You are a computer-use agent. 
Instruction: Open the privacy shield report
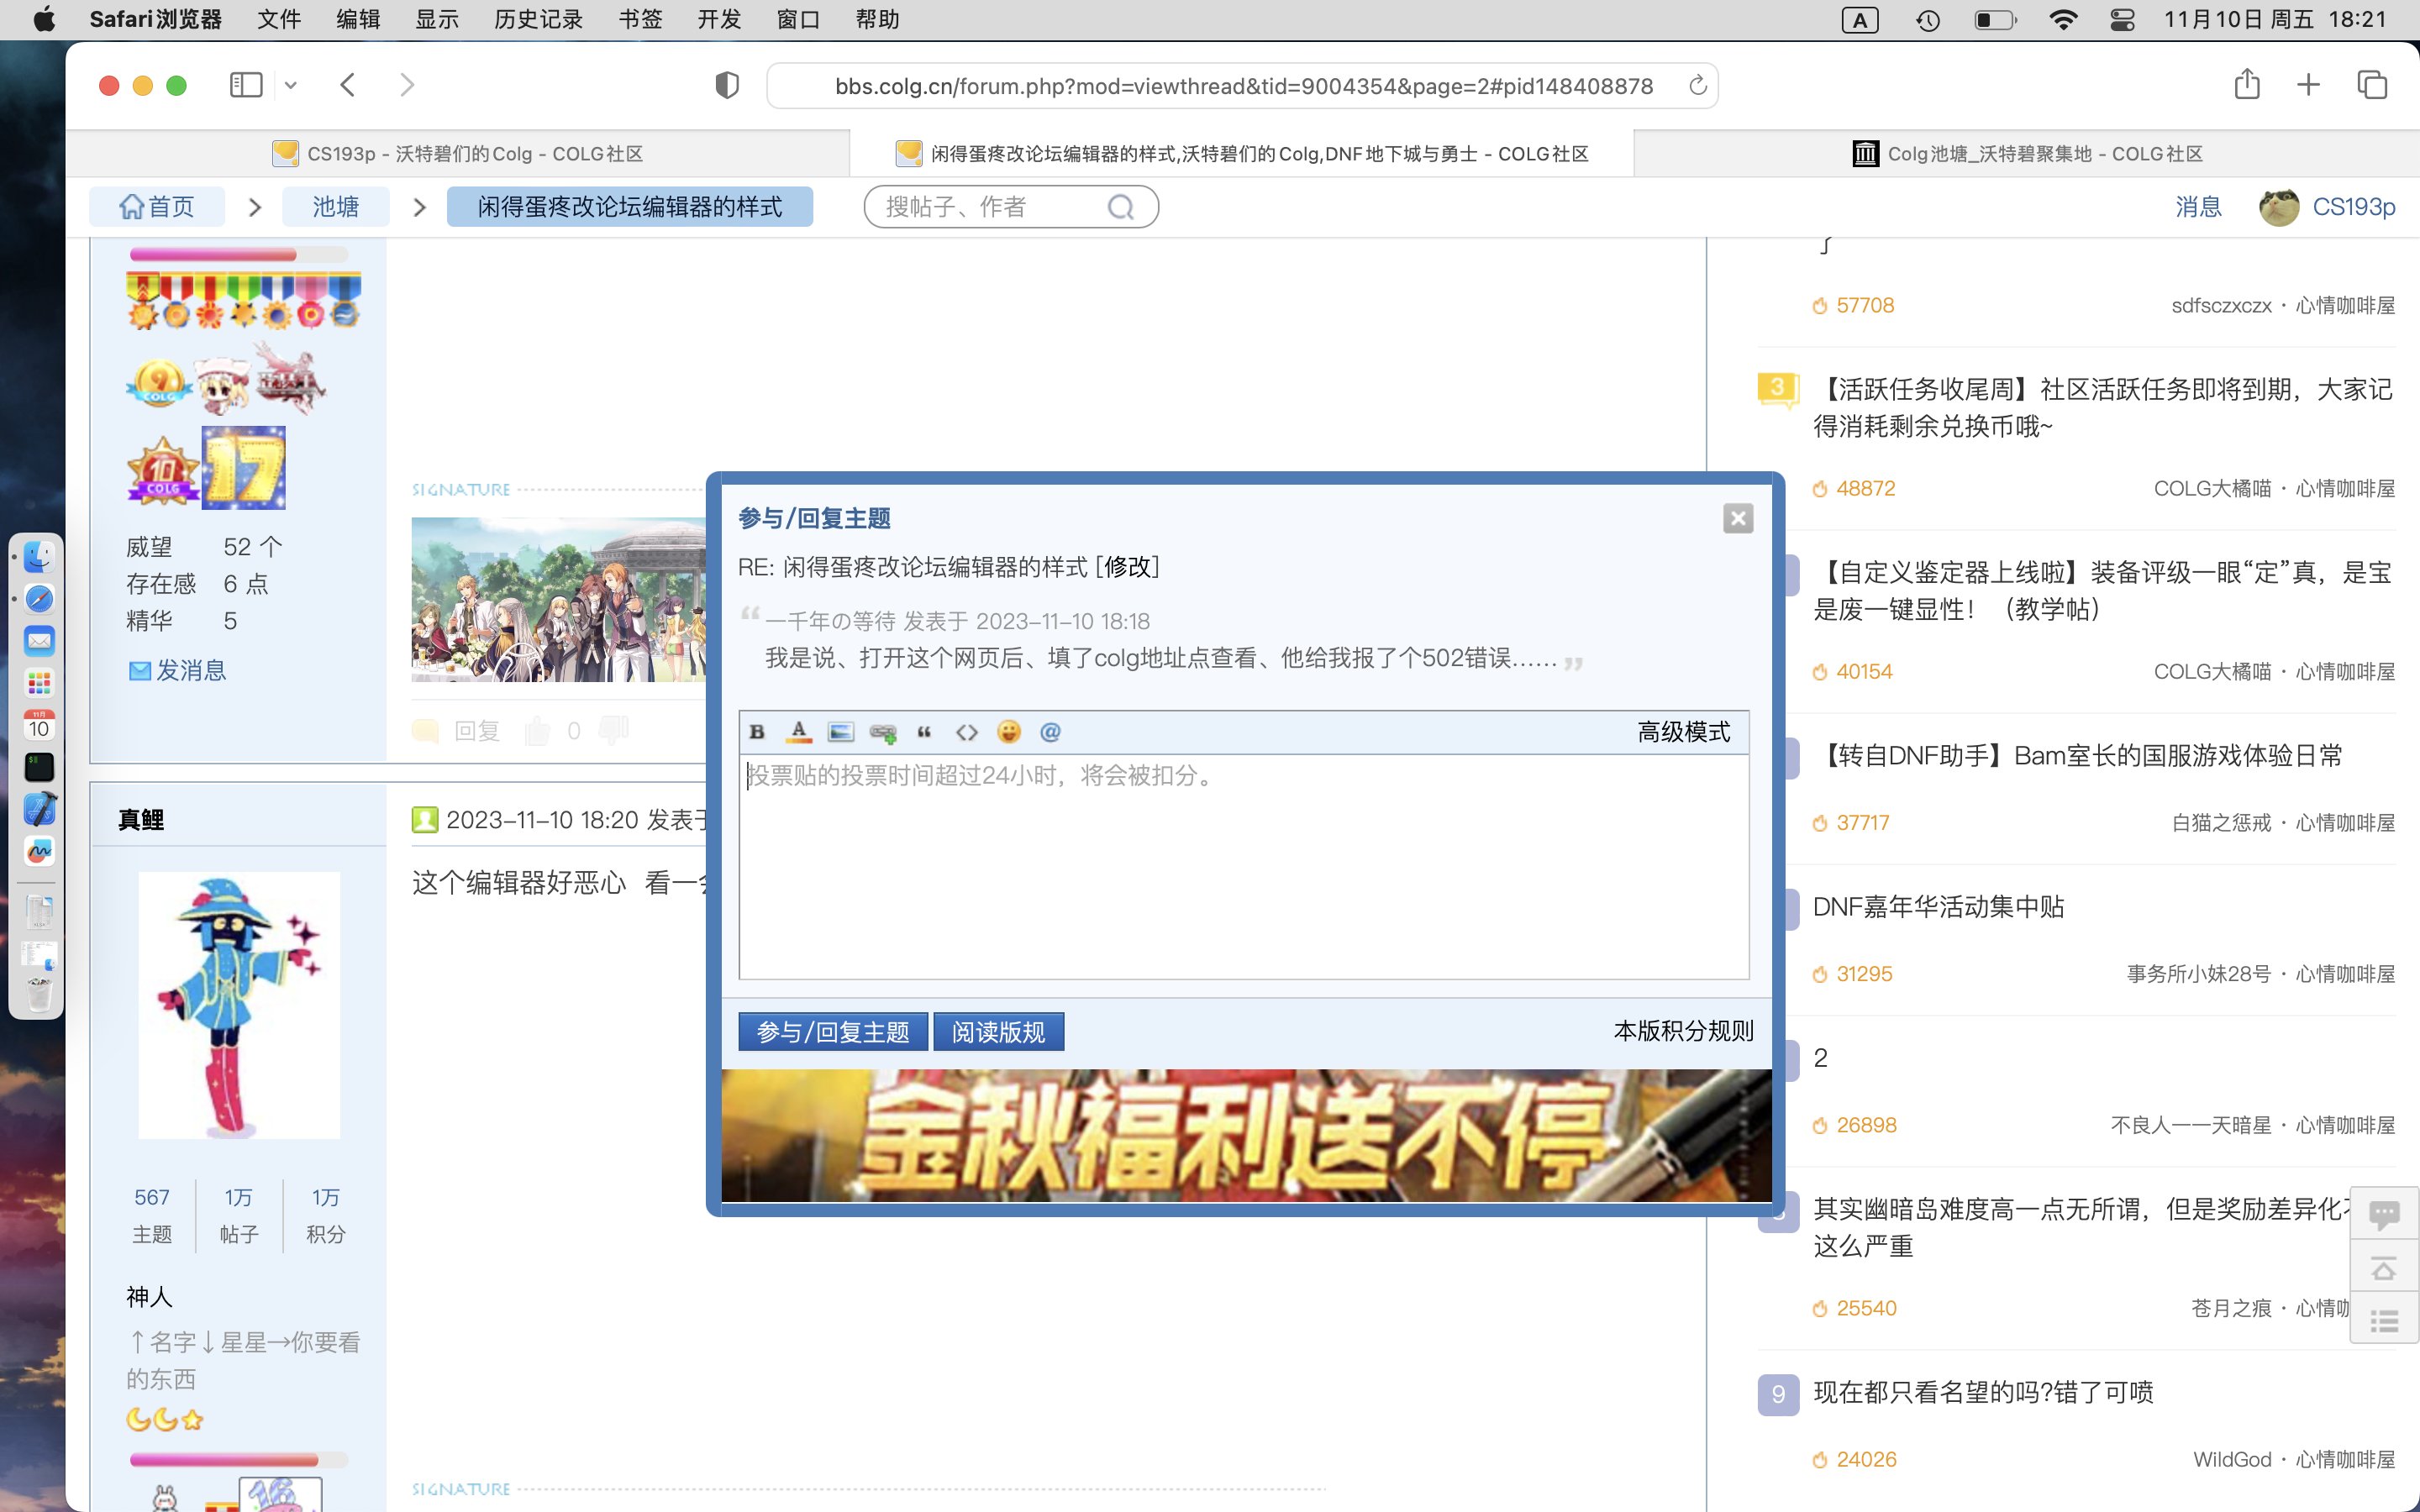click(727, 86)
